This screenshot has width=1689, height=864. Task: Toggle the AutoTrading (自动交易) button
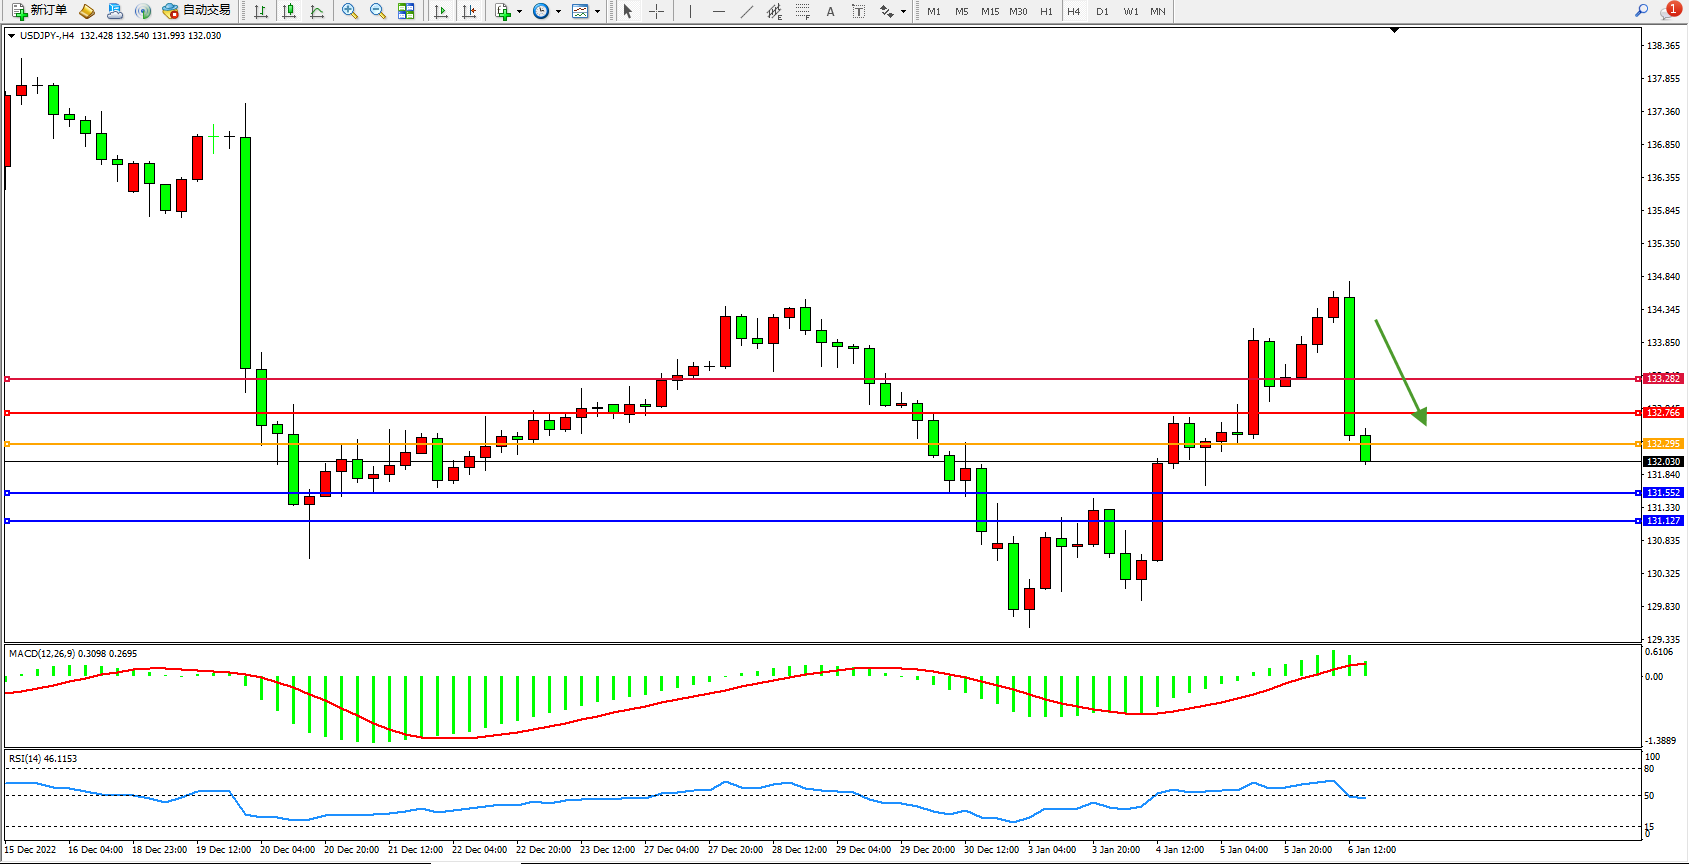tap(197, 11)
